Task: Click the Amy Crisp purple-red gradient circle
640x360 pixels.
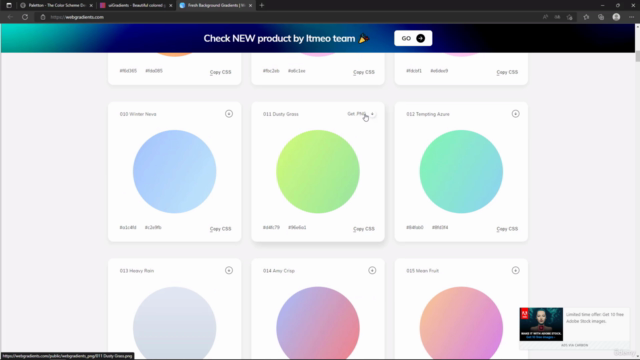Action: (318, 323)
